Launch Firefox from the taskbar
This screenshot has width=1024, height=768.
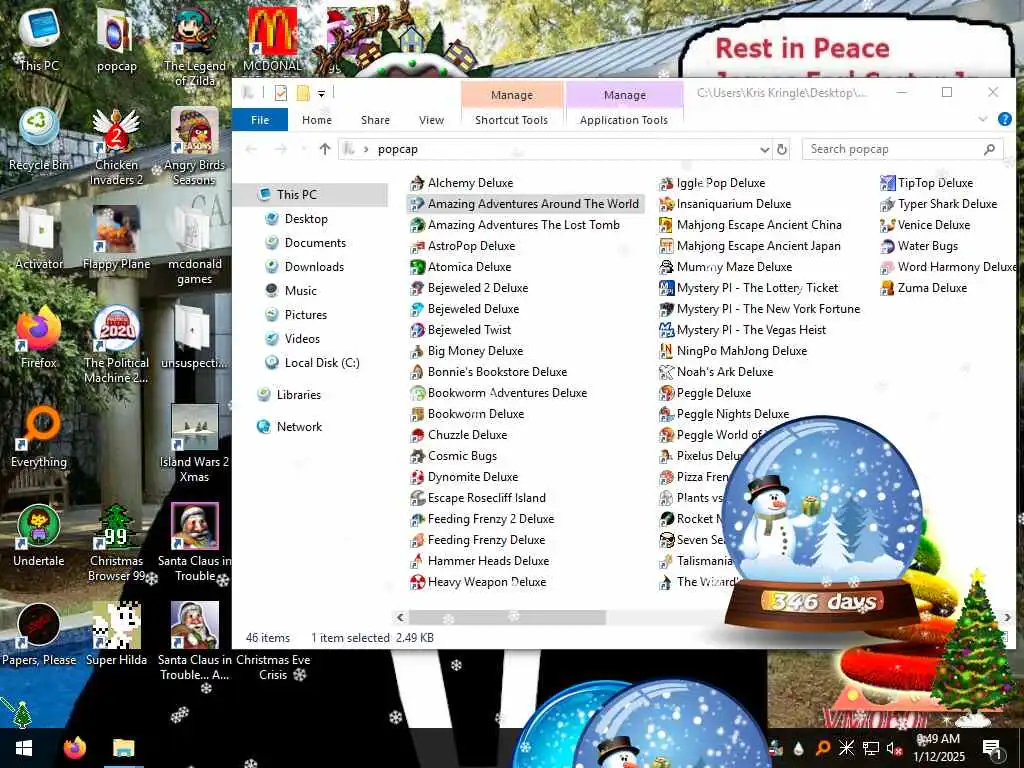74,748
